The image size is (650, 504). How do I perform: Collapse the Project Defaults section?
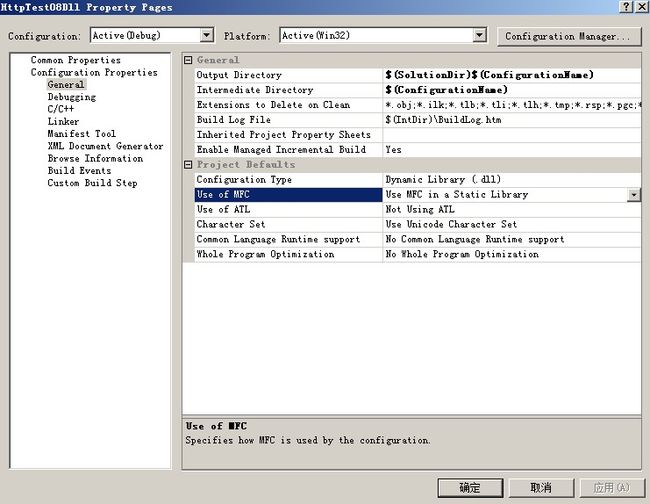189,165
